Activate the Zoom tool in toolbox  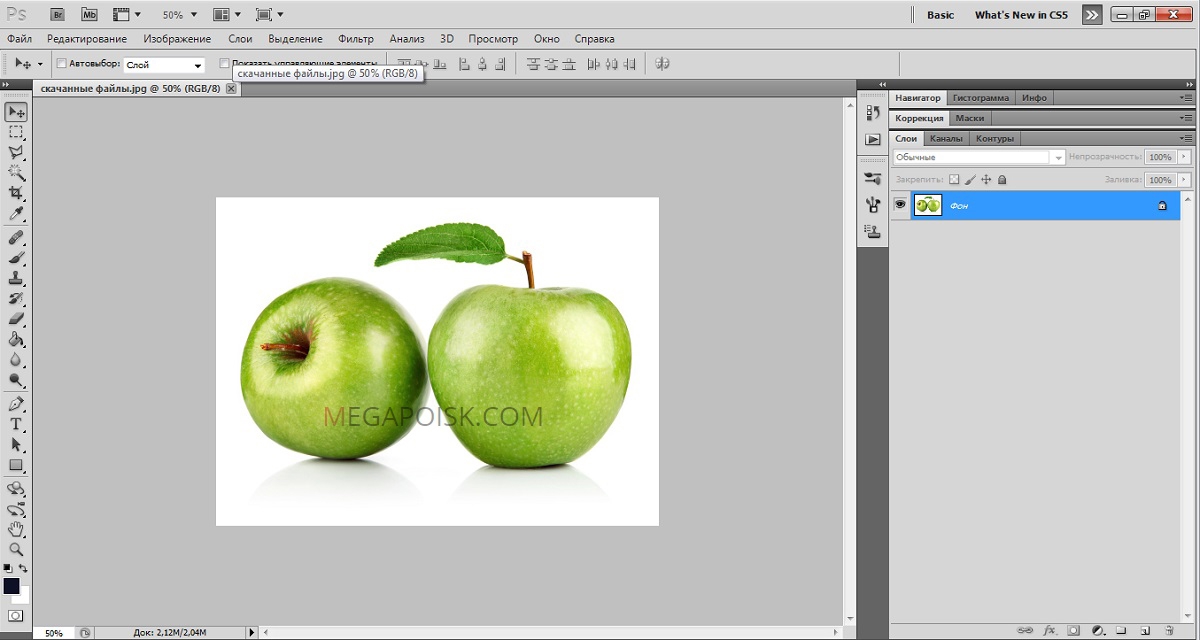(x=16, y=549)
